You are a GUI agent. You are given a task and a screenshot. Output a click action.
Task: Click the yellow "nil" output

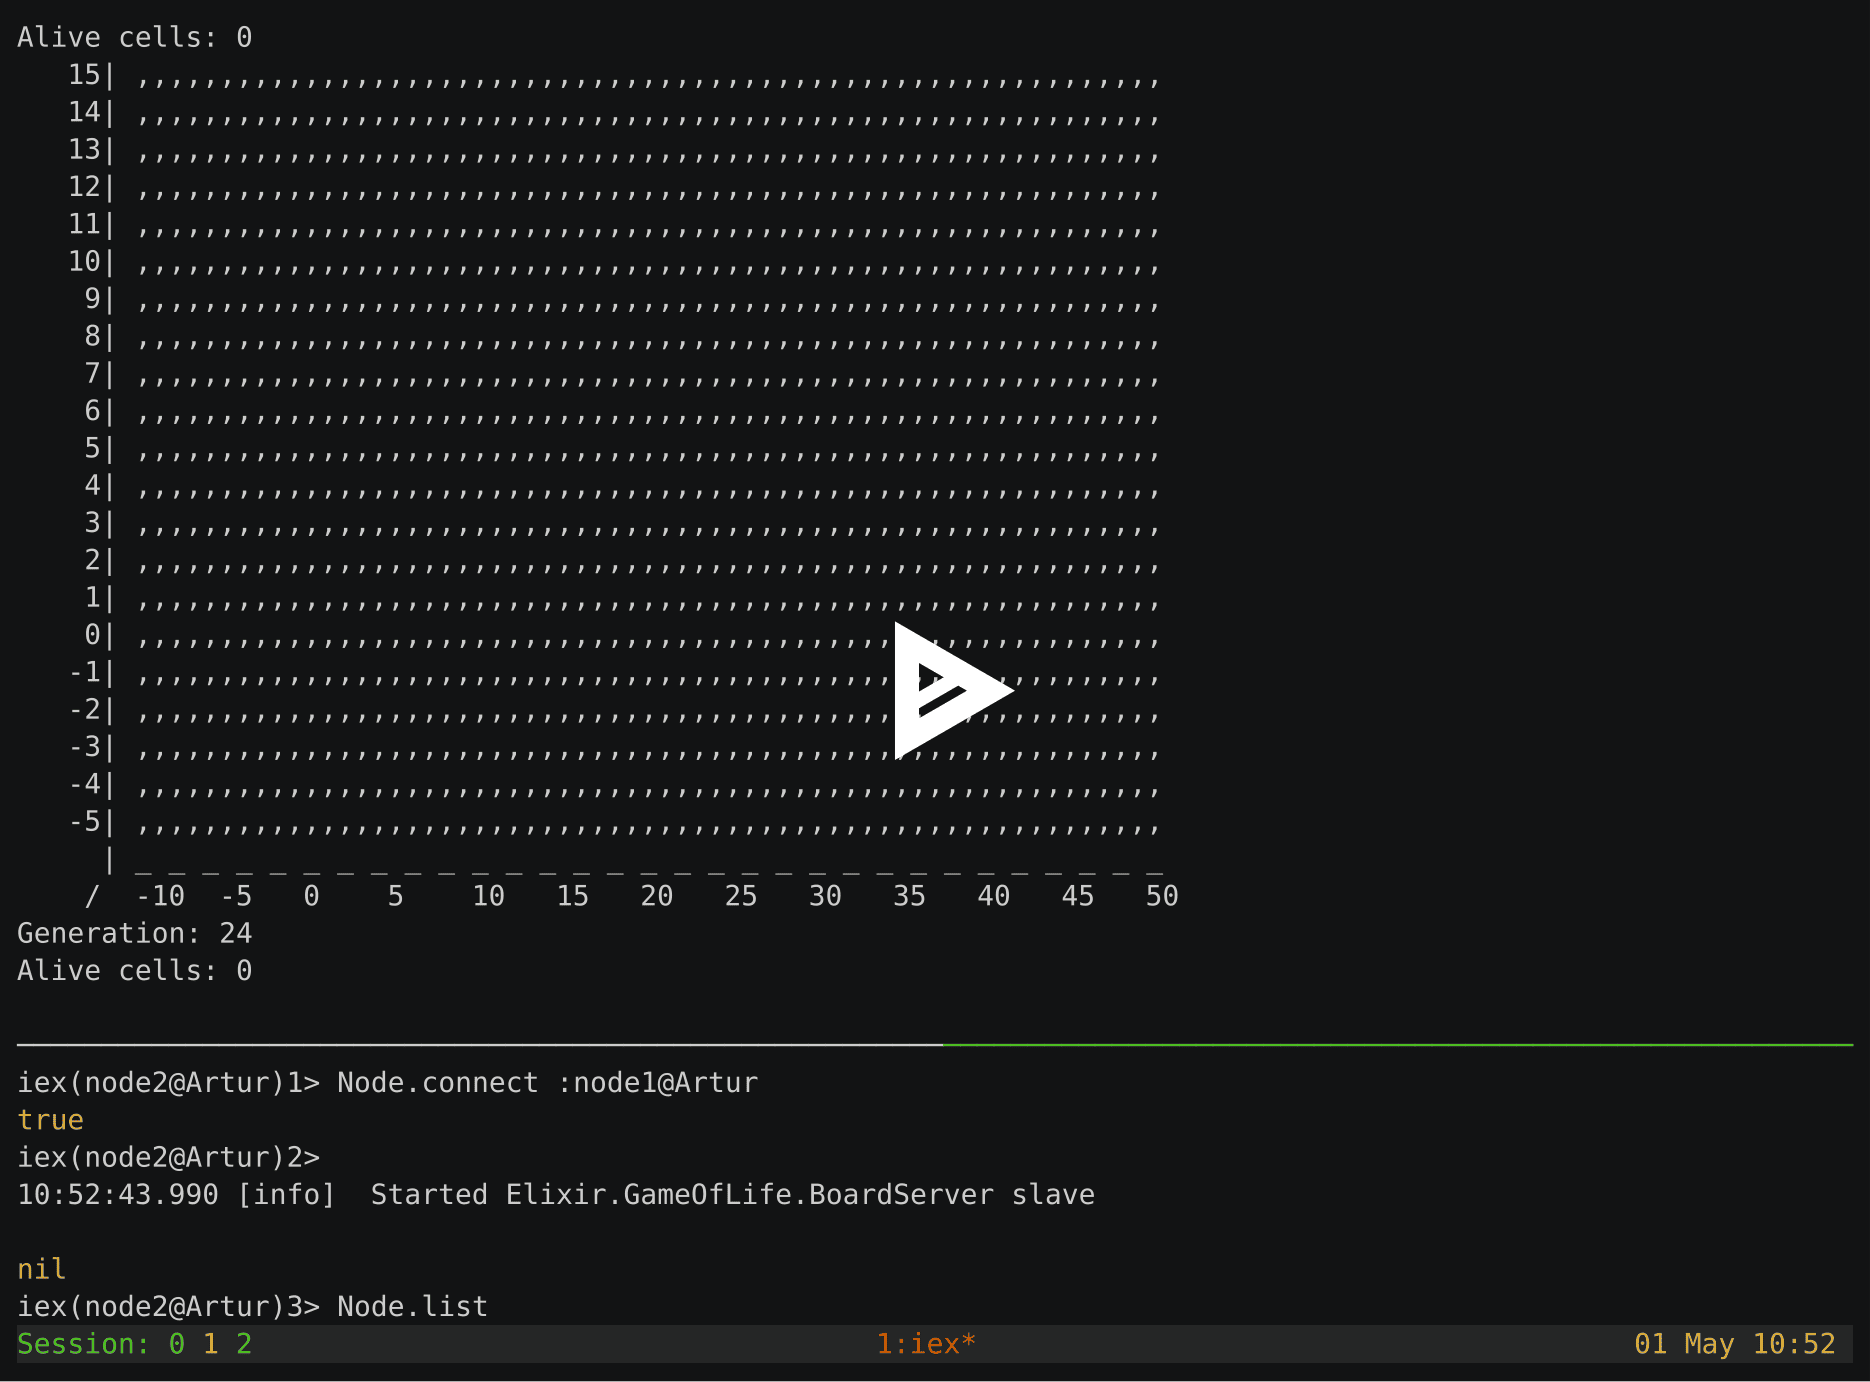[42, 1269]
